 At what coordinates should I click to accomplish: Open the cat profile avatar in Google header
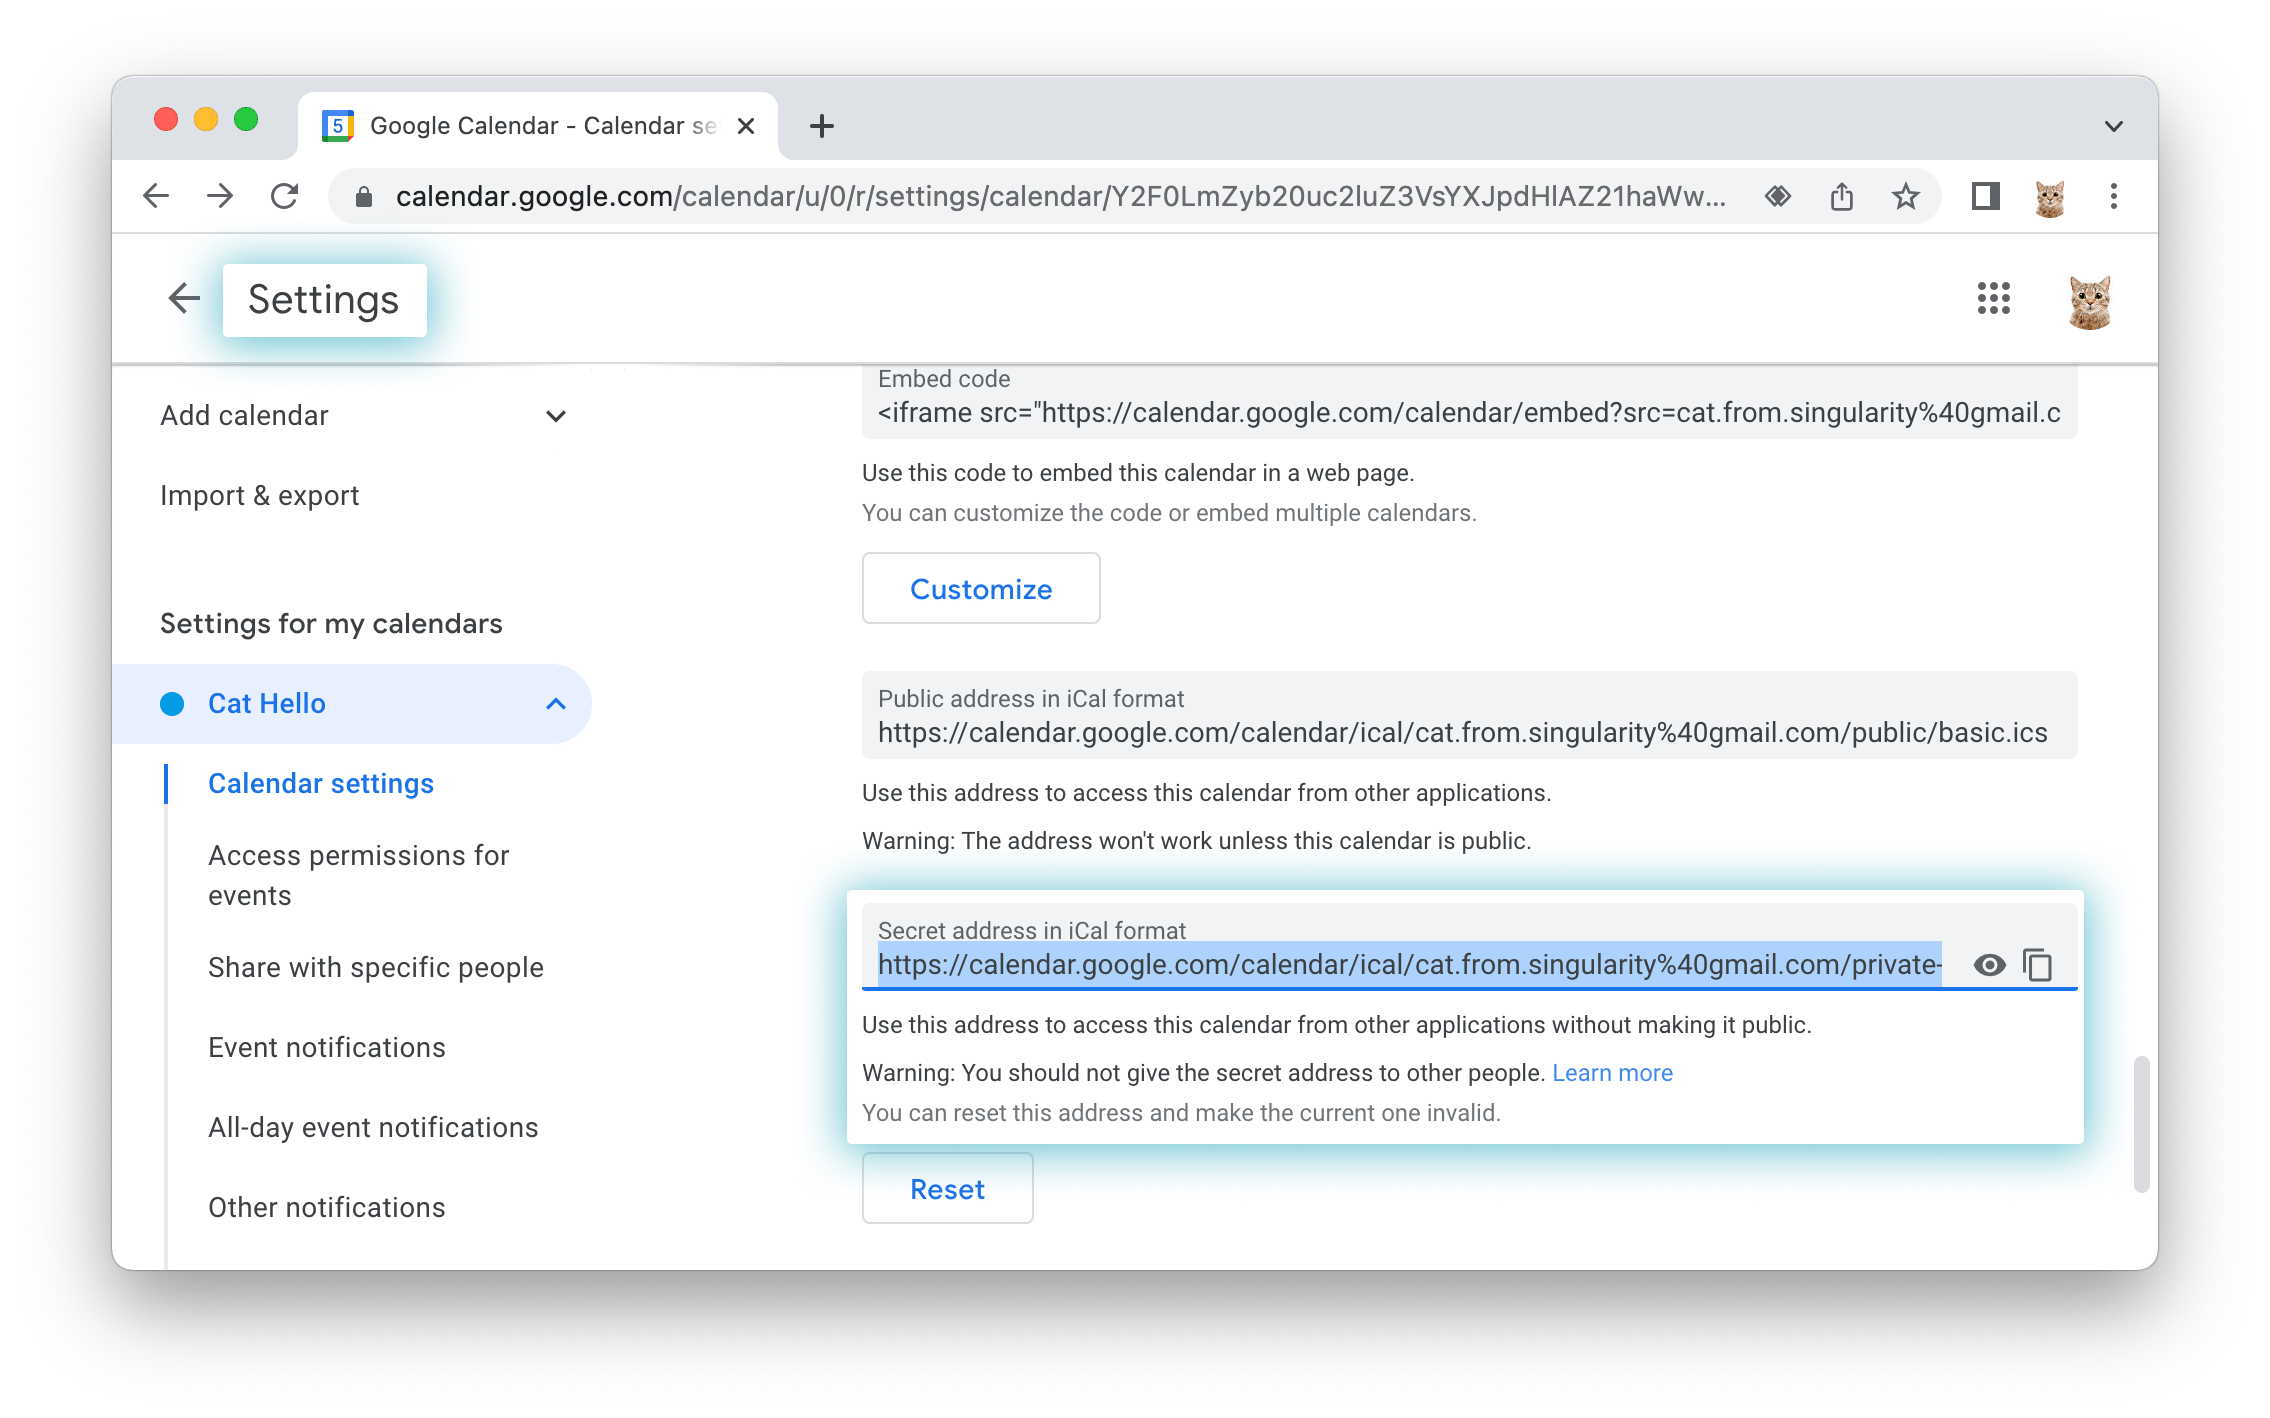2089,301
